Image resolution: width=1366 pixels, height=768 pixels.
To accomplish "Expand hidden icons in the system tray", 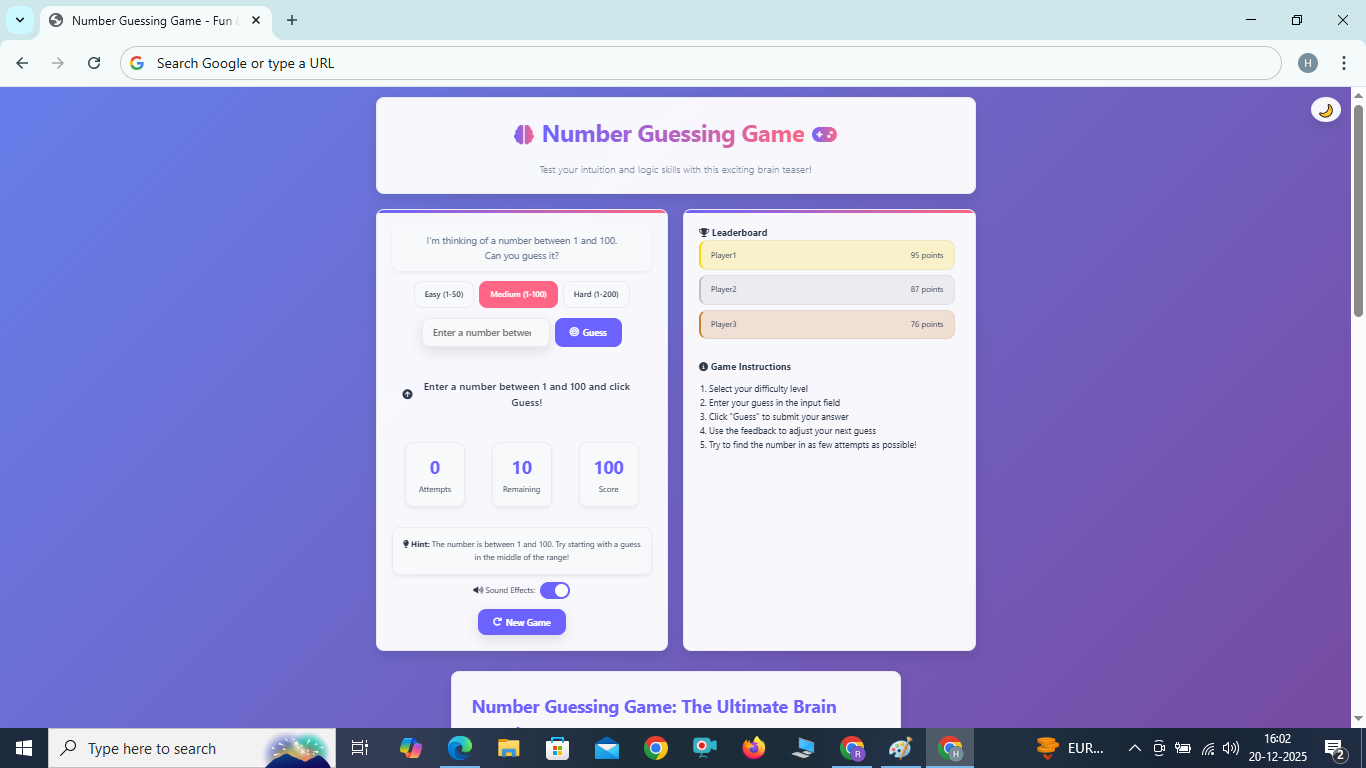I will pyautogui.click(x=1134, y=747).
